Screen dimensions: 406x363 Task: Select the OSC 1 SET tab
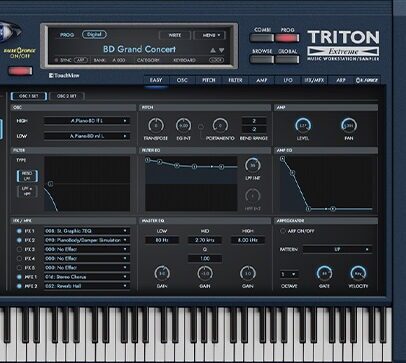(29, 96)
